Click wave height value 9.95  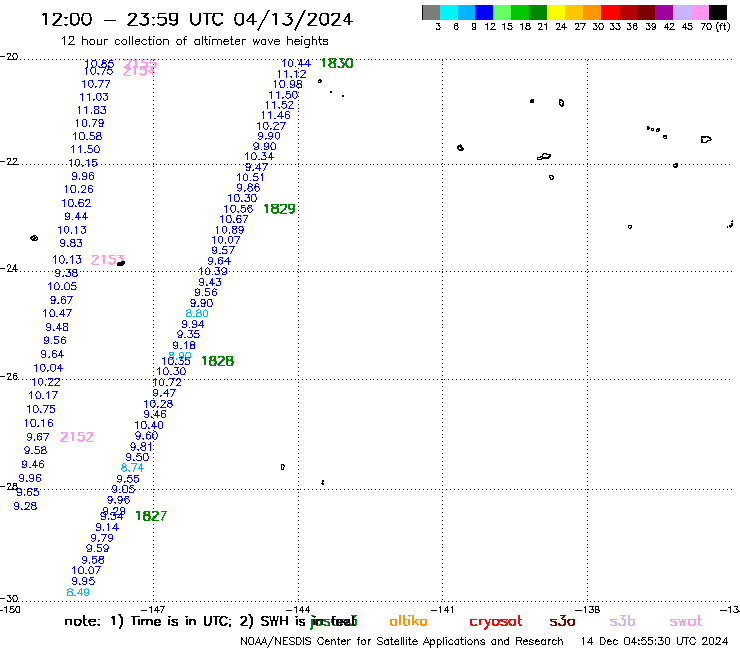(83, 581)
